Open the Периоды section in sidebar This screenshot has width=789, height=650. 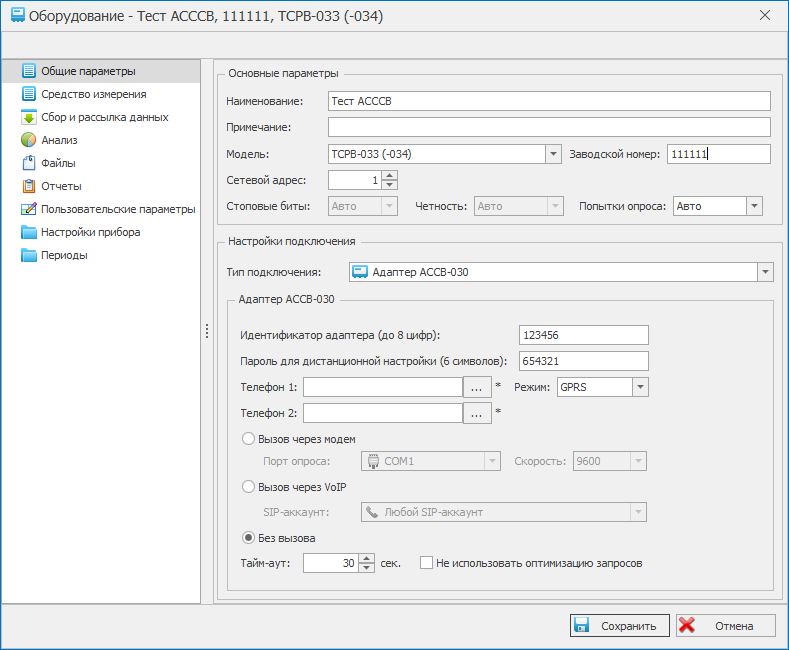click(64, 255)
